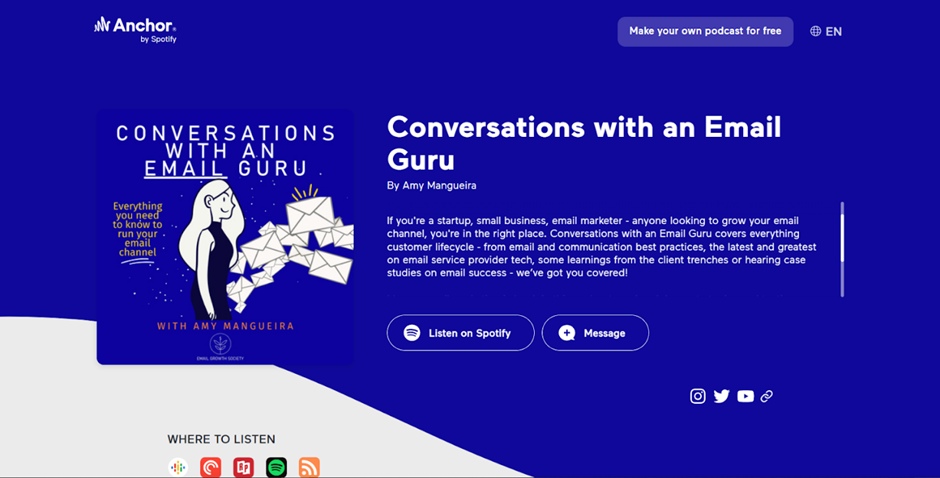Open the YouTube channel icon
This screenshot has height=478, width=940.
point(745,396)
